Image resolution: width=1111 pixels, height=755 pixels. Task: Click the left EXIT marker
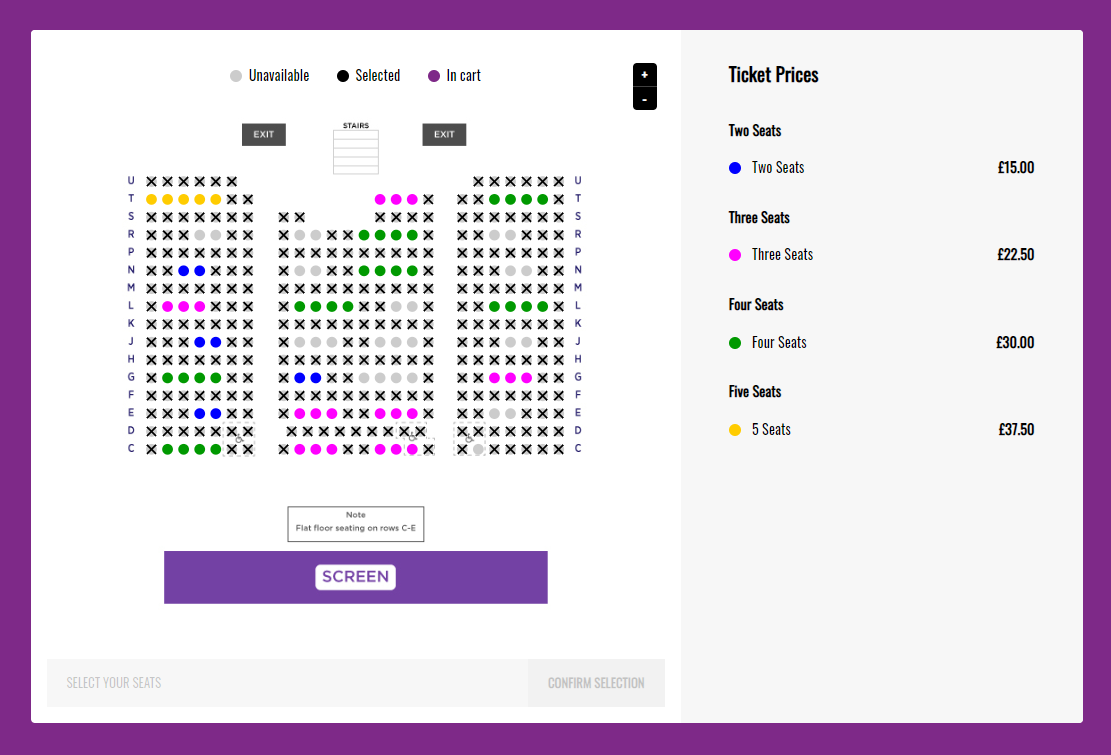pyautogui.click(x=264, y=135)
